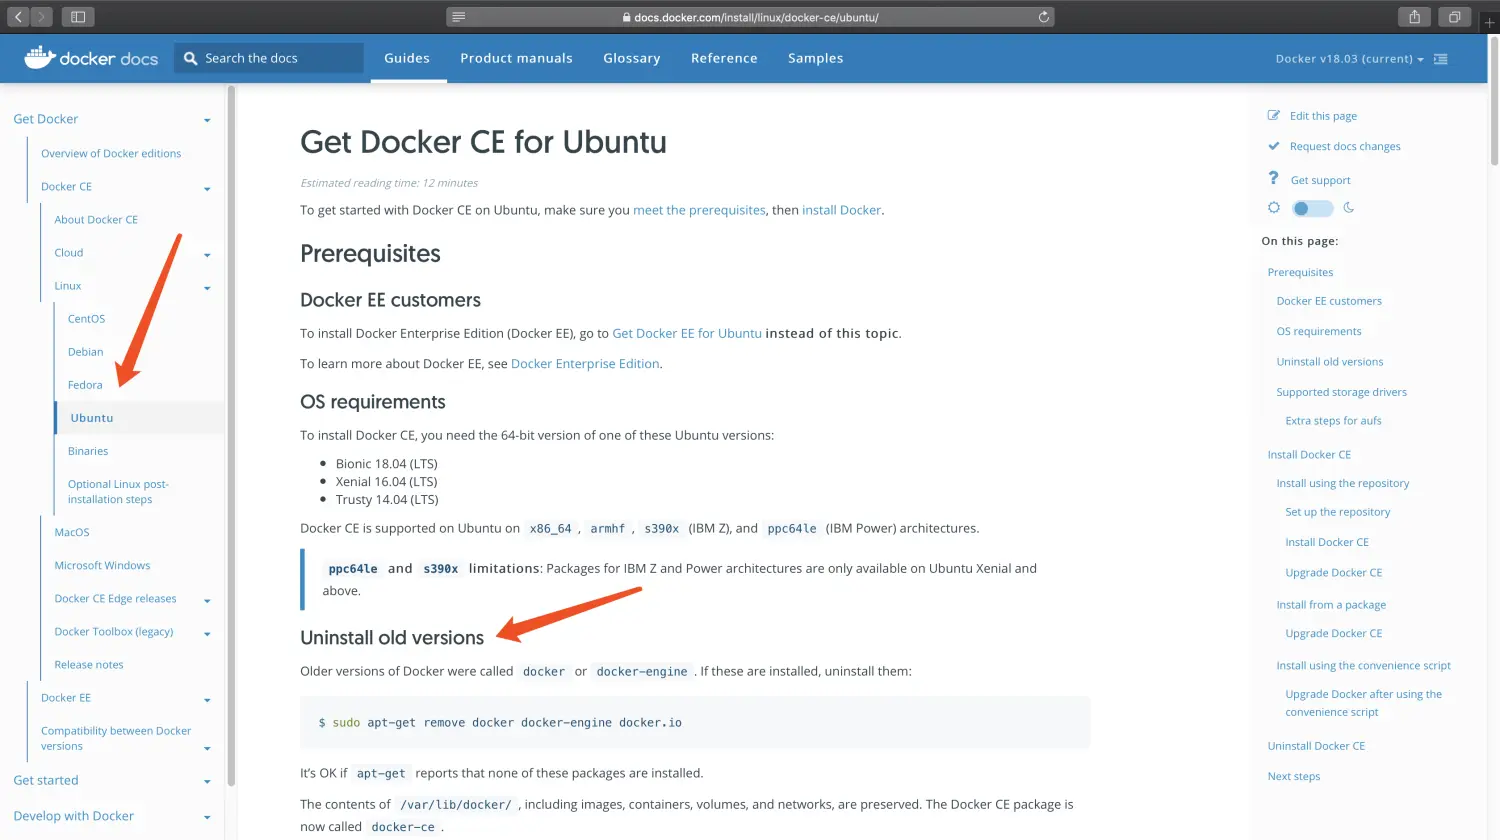Click the list icon beside version selector

point(1441,59)
